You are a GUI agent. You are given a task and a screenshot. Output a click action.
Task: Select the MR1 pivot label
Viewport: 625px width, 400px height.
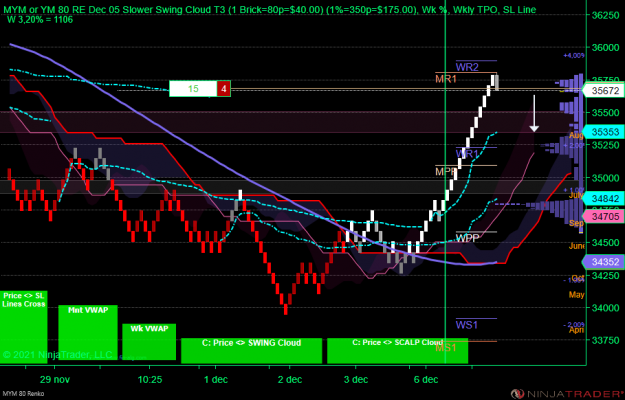446,79
